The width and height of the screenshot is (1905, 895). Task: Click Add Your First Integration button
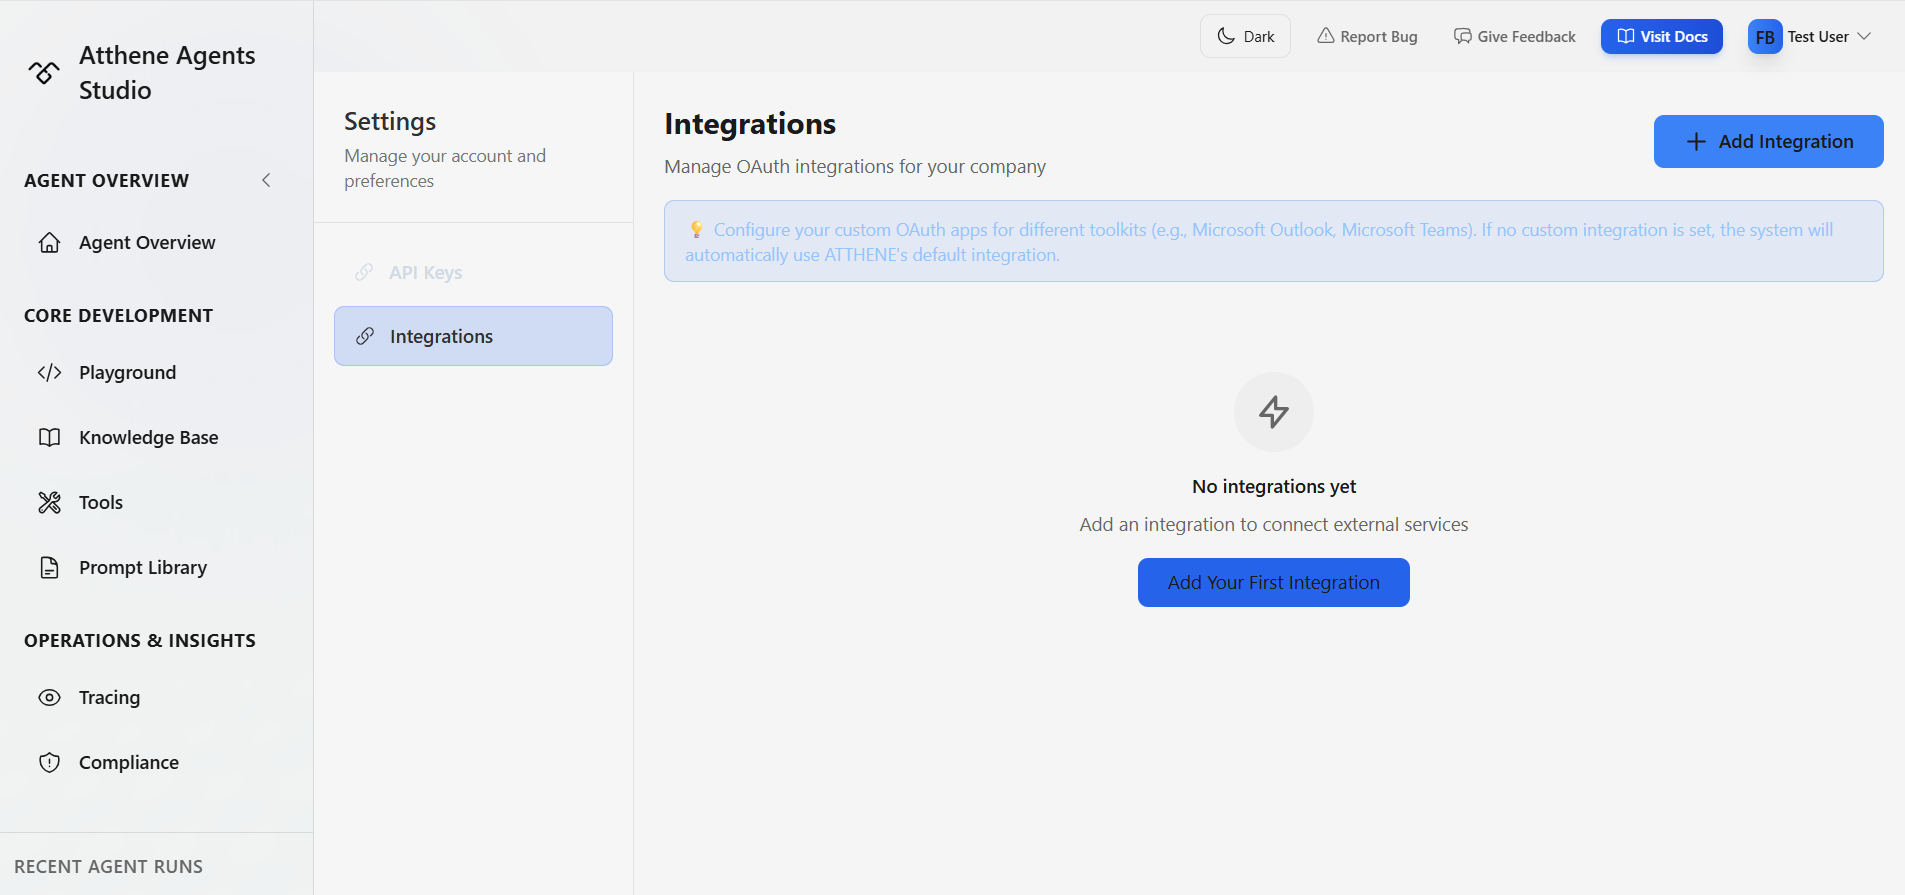1273,583
